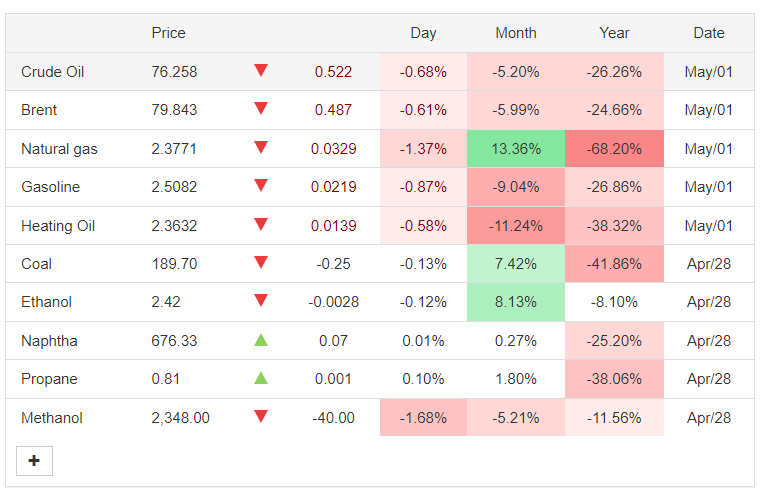Open the Brent commodity link

coord(39,110)
